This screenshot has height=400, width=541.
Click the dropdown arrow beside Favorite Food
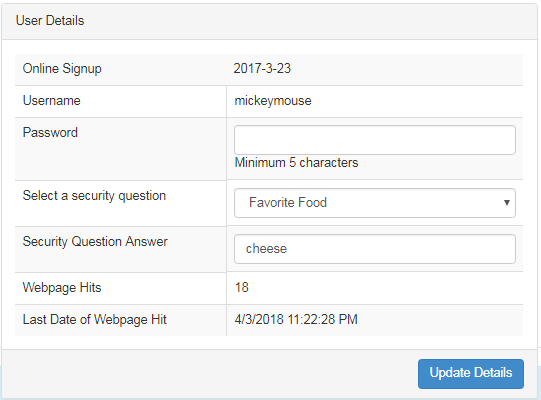[506, 203]
